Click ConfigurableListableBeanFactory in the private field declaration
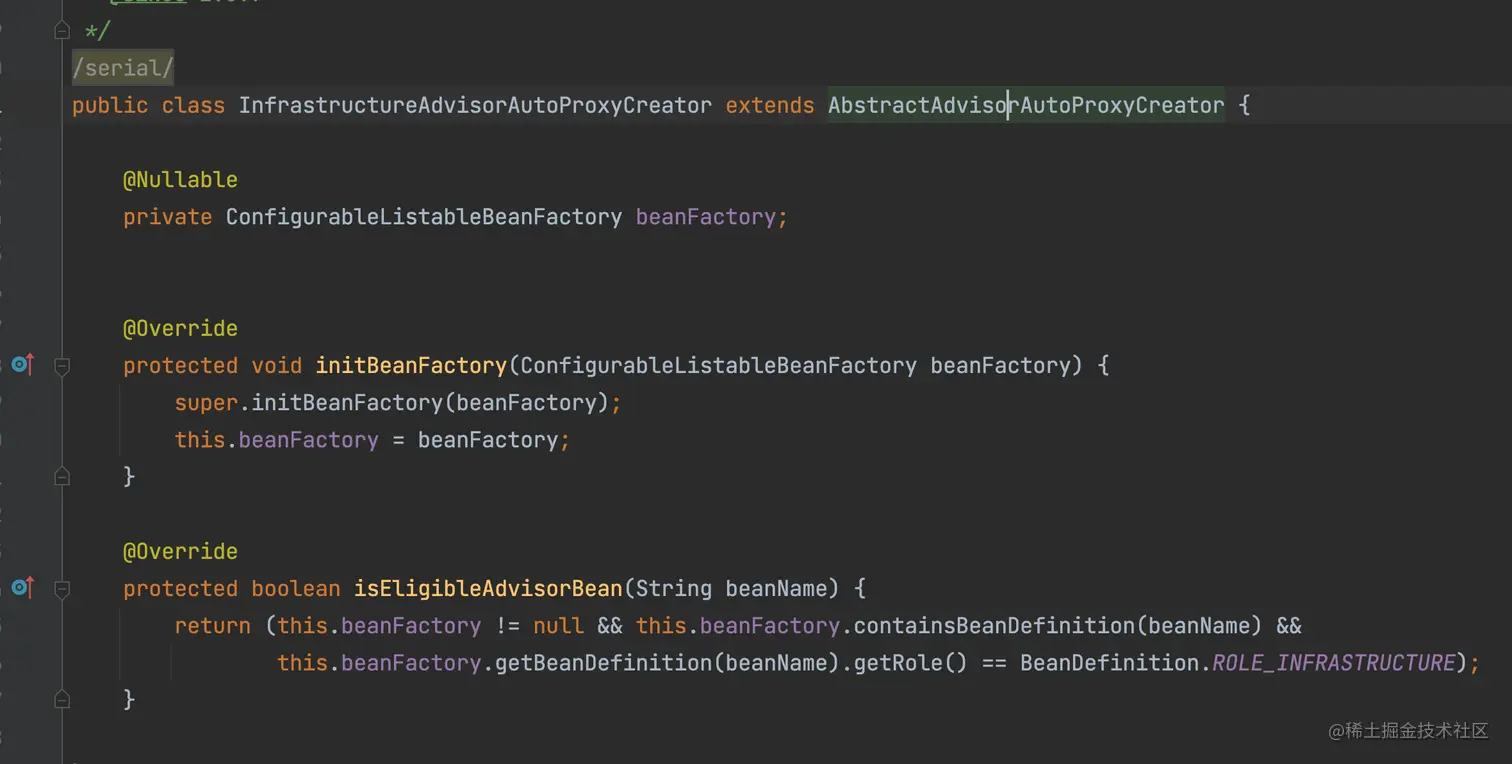The image size is (1512, 764). tap(424, 217)
